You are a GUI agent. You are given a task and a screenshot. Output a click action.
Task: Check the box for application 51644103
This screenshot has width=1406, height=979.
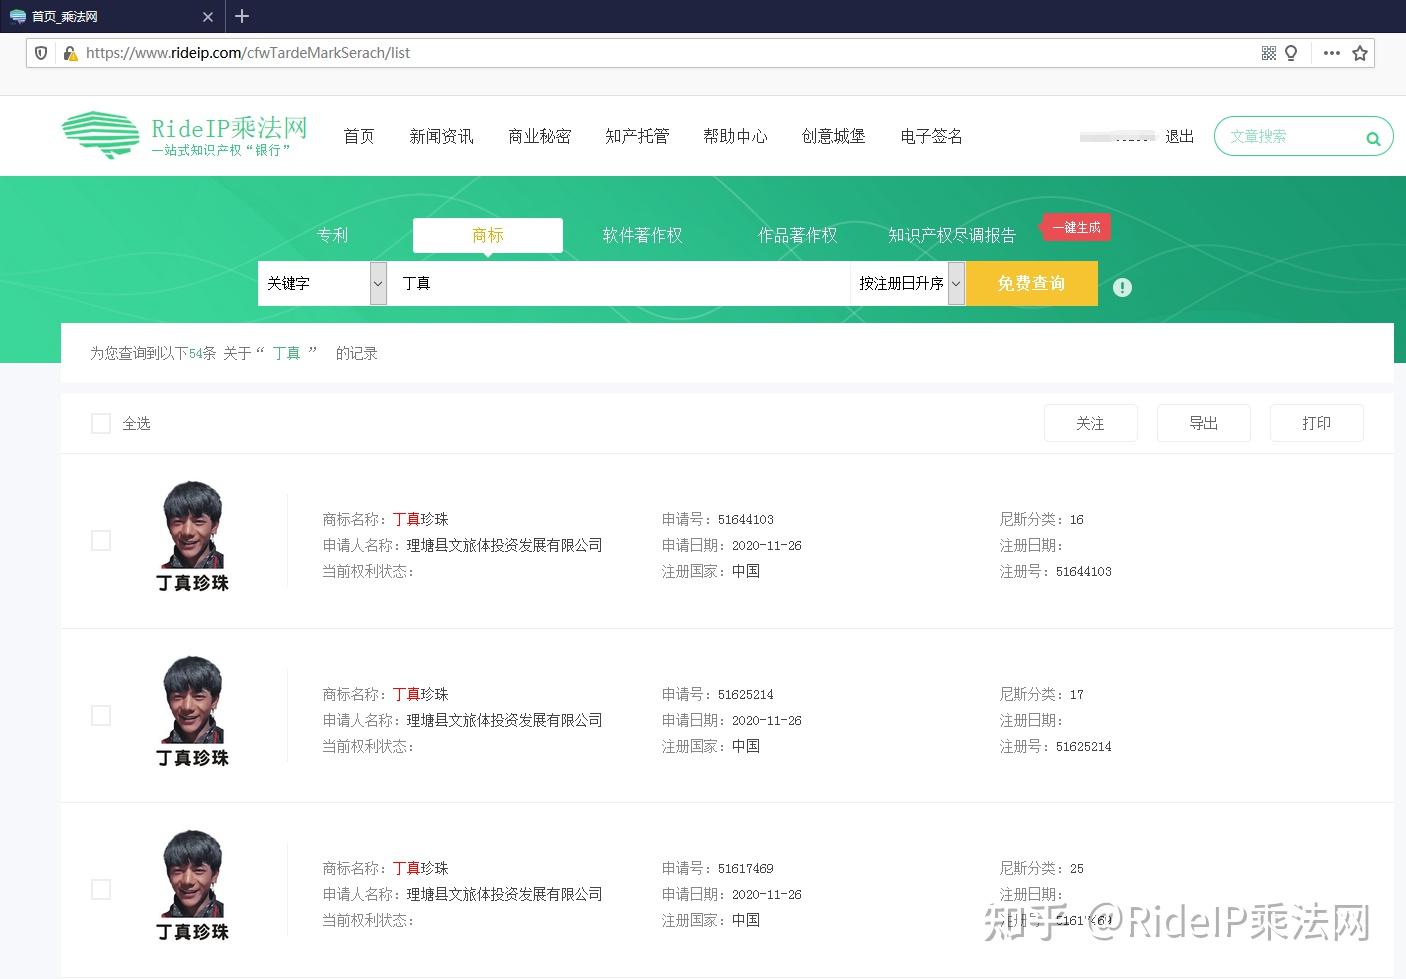pos(101,541)
